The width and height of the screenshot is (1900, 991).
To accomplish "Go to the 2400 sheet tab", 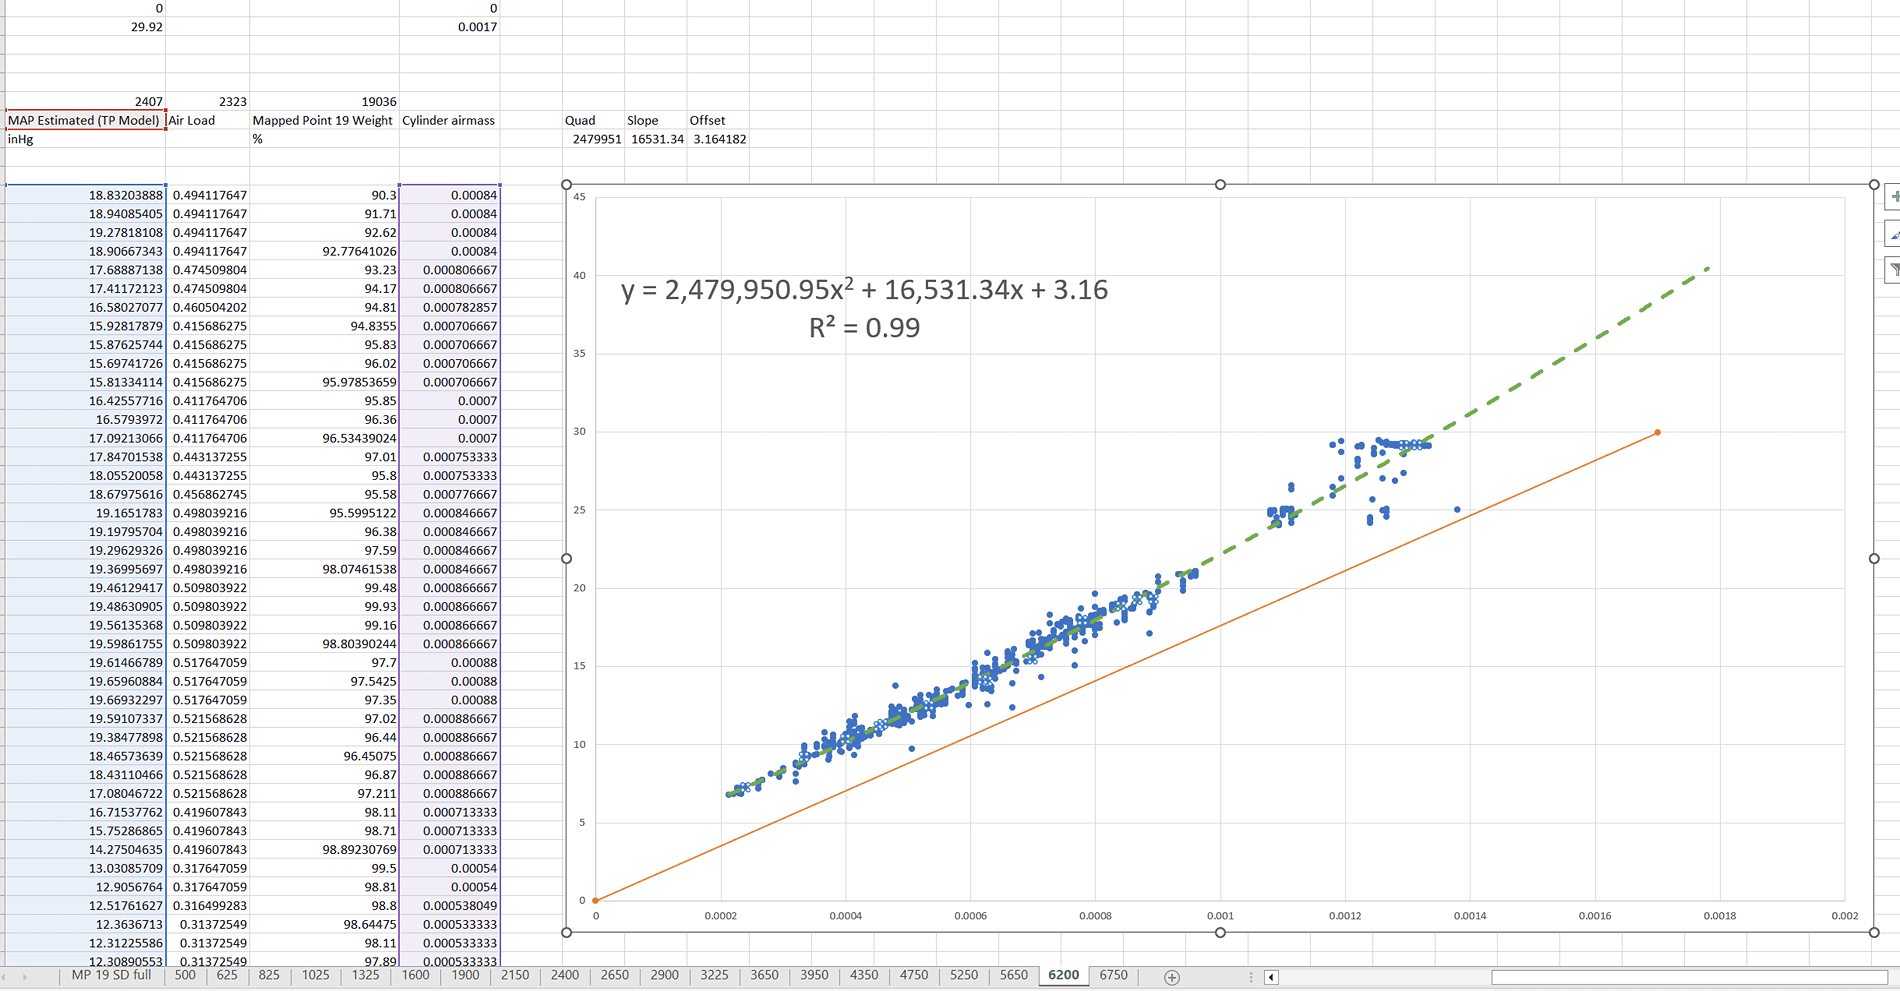I will (x=565, y=975).
